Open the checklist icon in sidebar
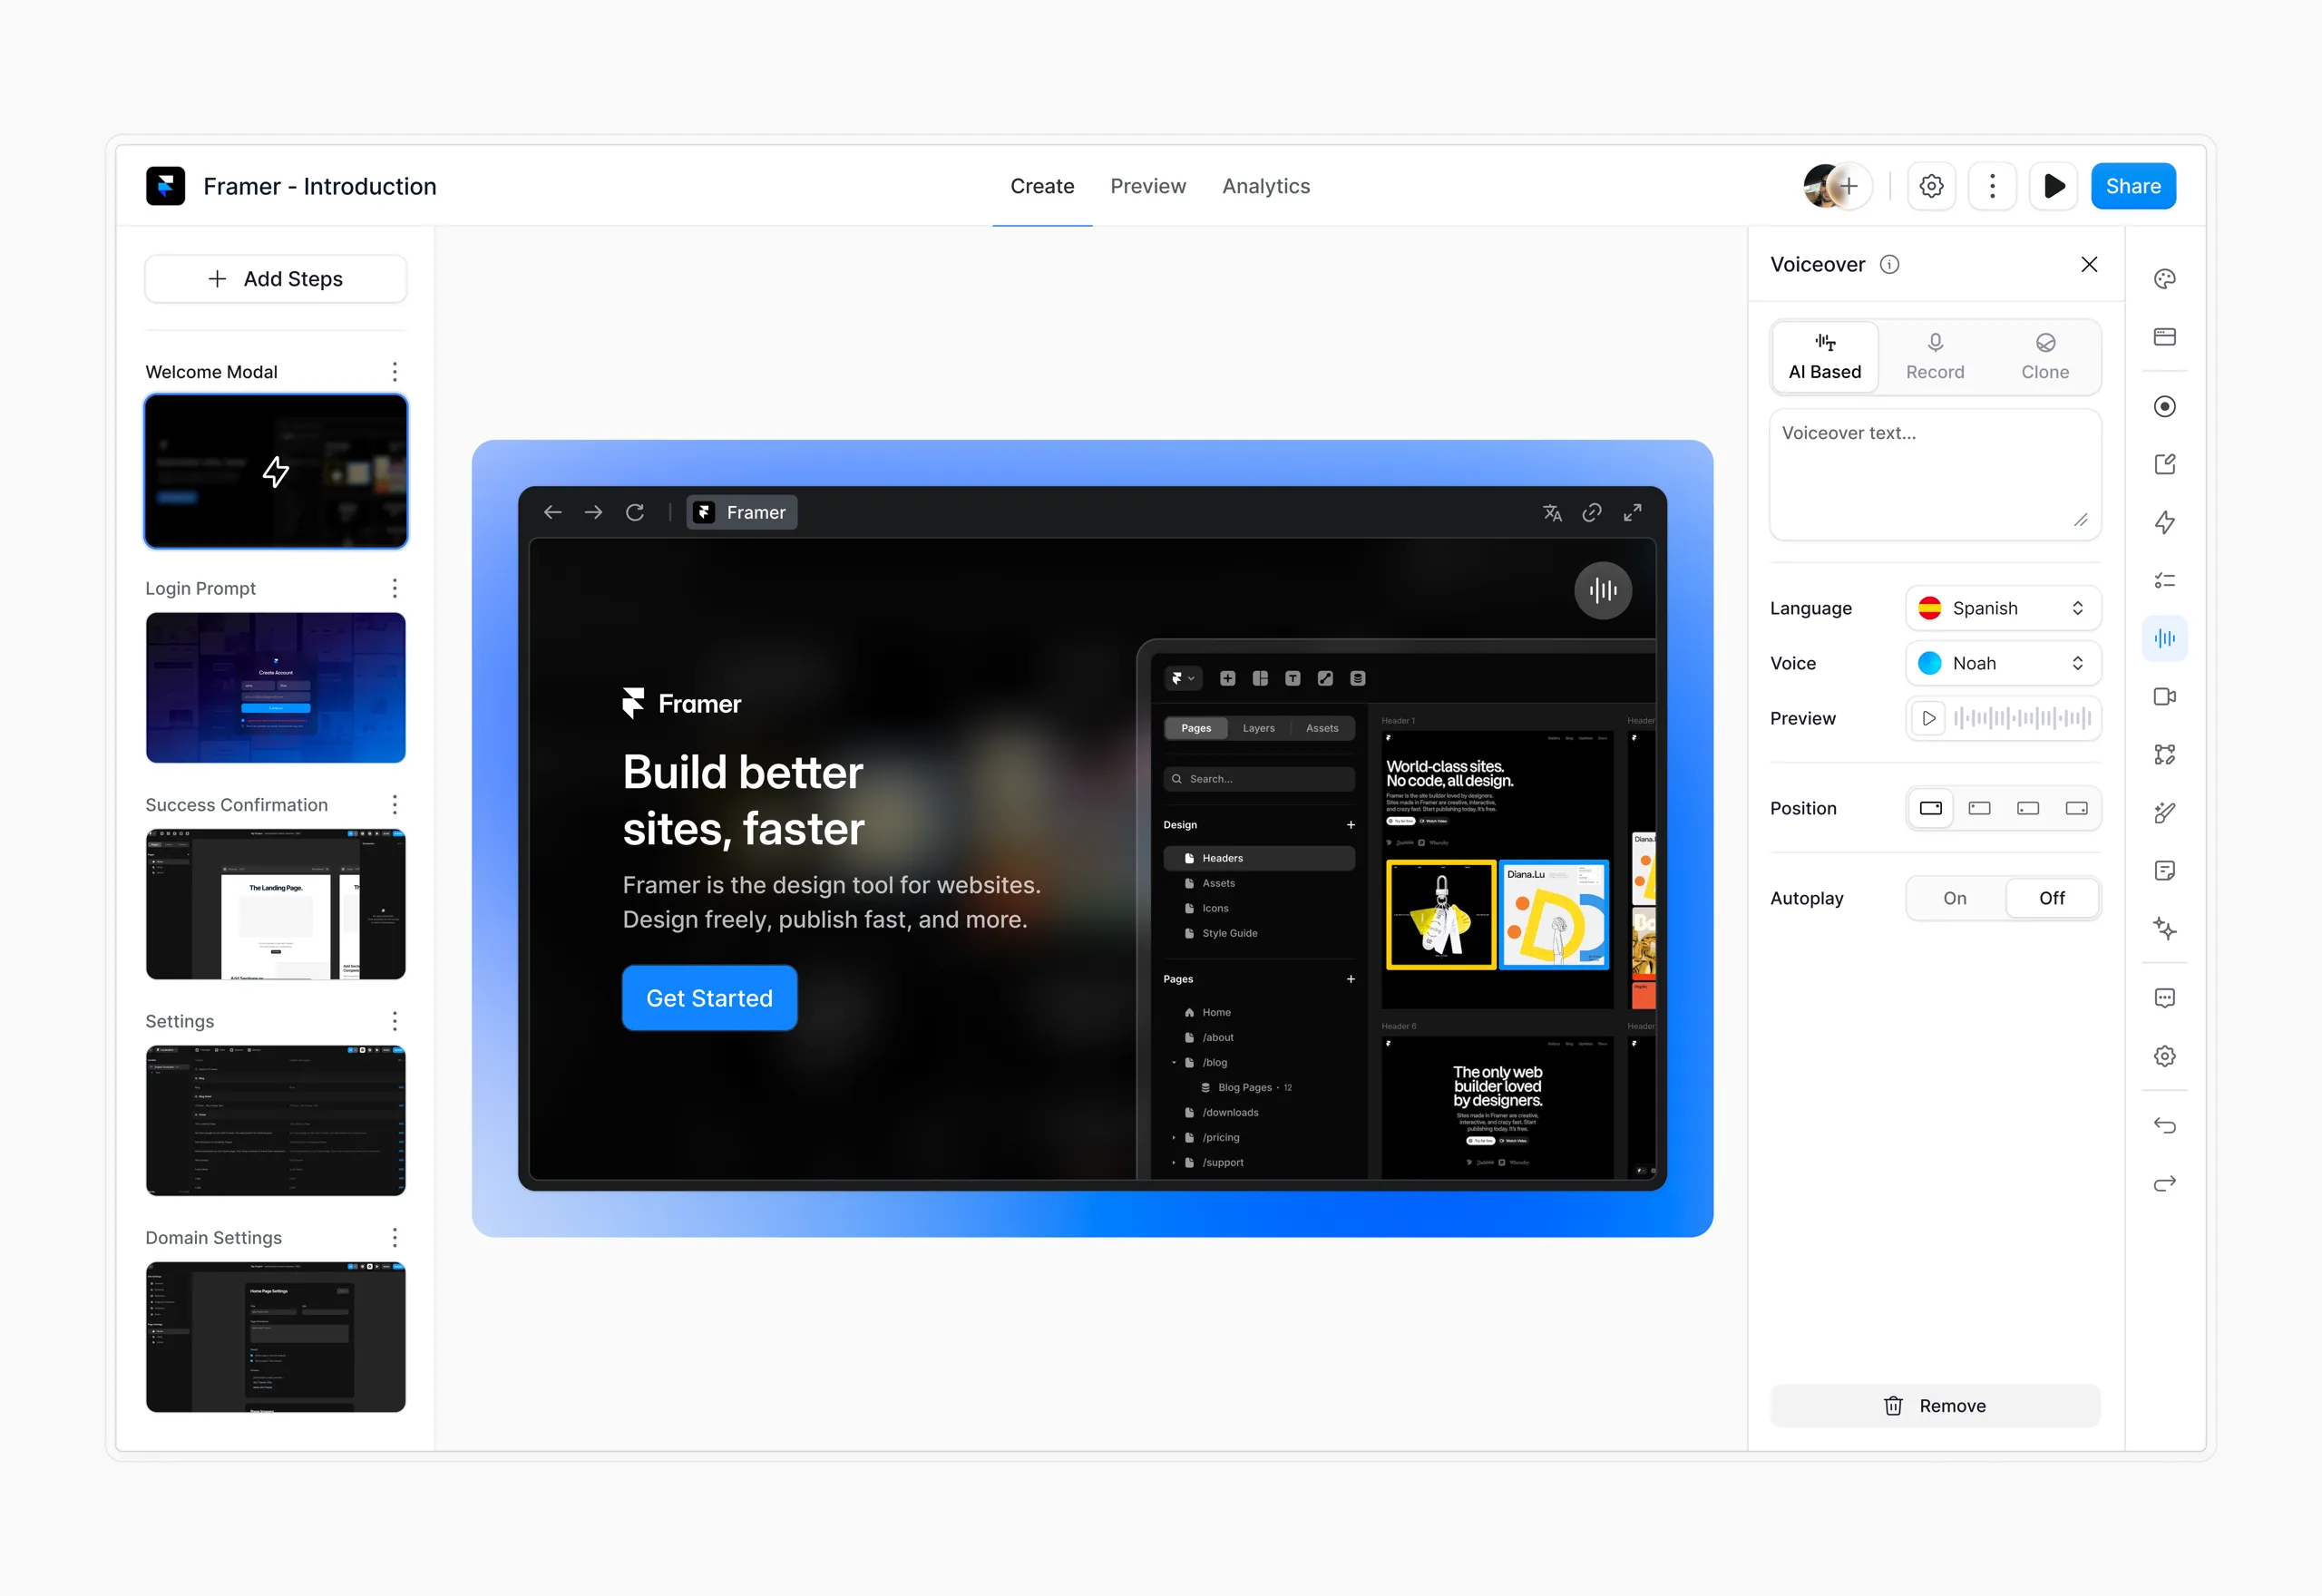The height and width of the screenshot is (1596, 2322). 2164,580
